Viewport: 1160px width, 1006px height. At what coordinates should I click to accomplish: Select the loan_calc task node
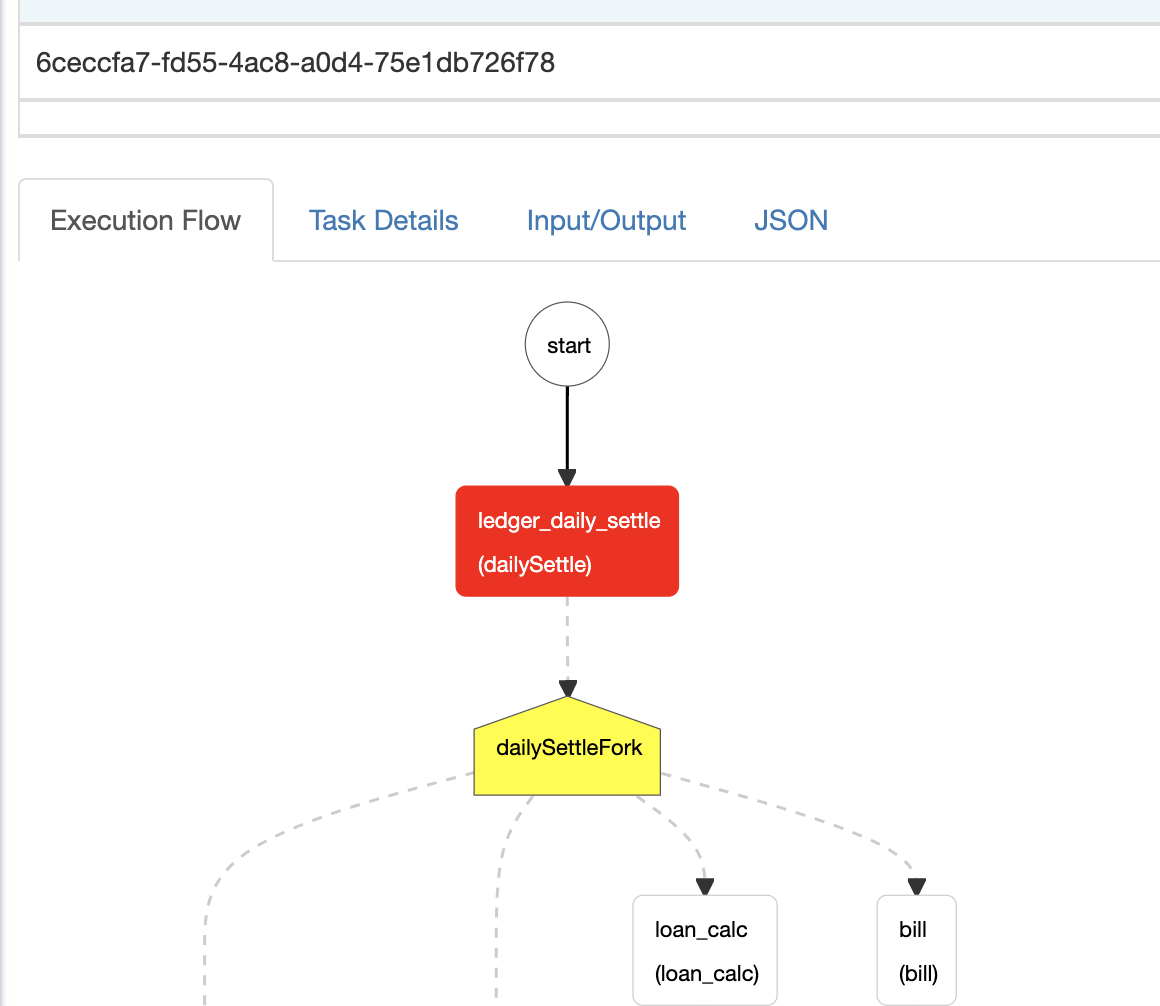point(705,951)
